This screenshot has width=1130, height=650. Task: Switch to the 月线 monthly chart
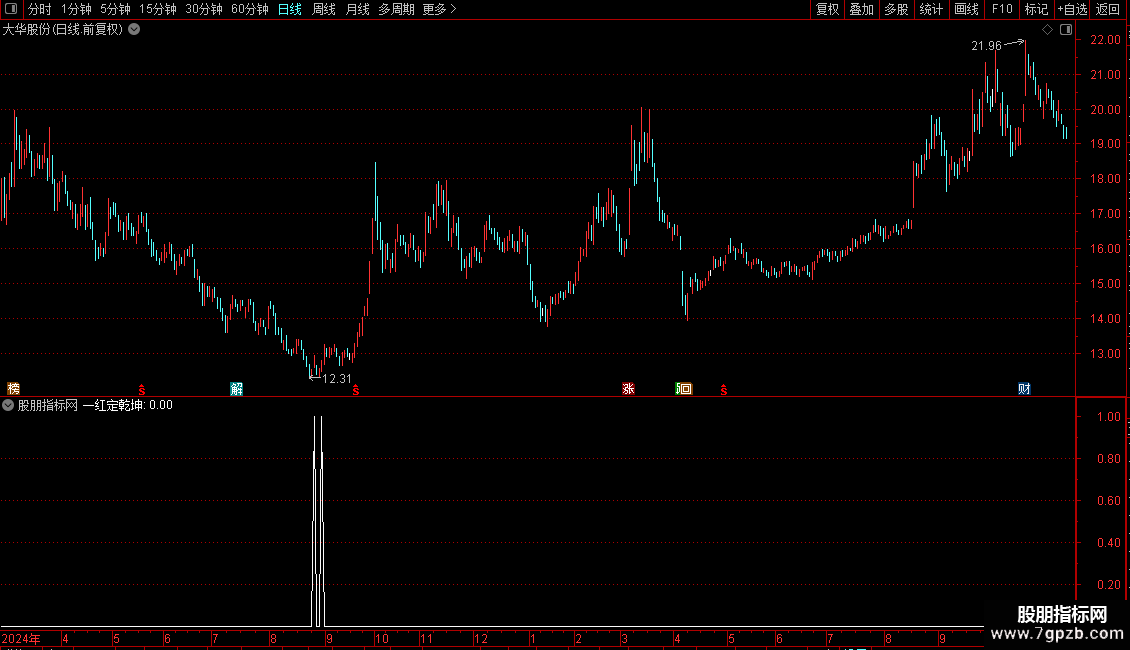pos(357,9)
